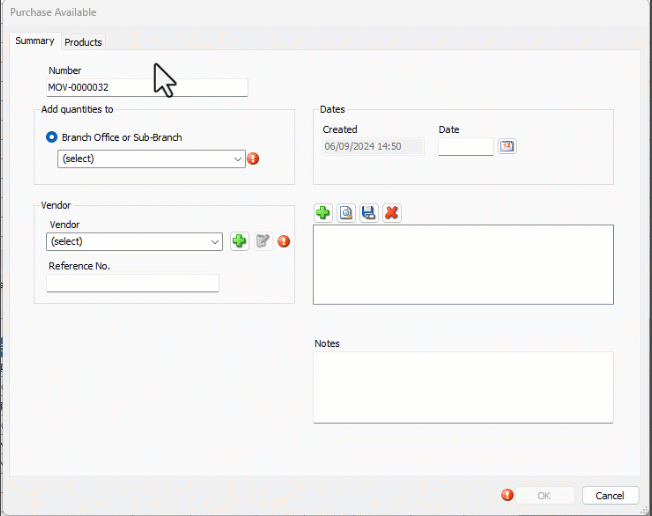652x516 pixels.
Task: Open the Vendor (select) dropdown
Action: (x=134, y=241)
